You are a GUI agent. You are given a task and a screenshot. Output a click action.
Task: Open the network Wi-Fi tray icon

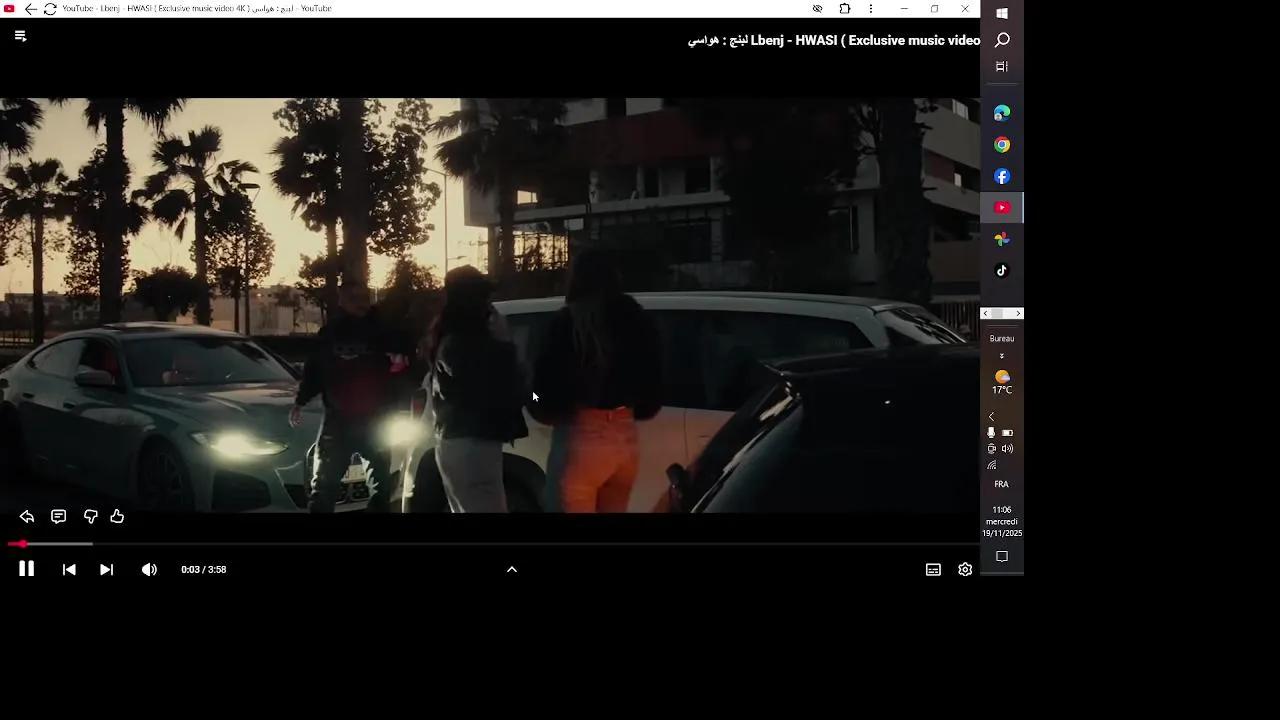(x=992, y=465)
